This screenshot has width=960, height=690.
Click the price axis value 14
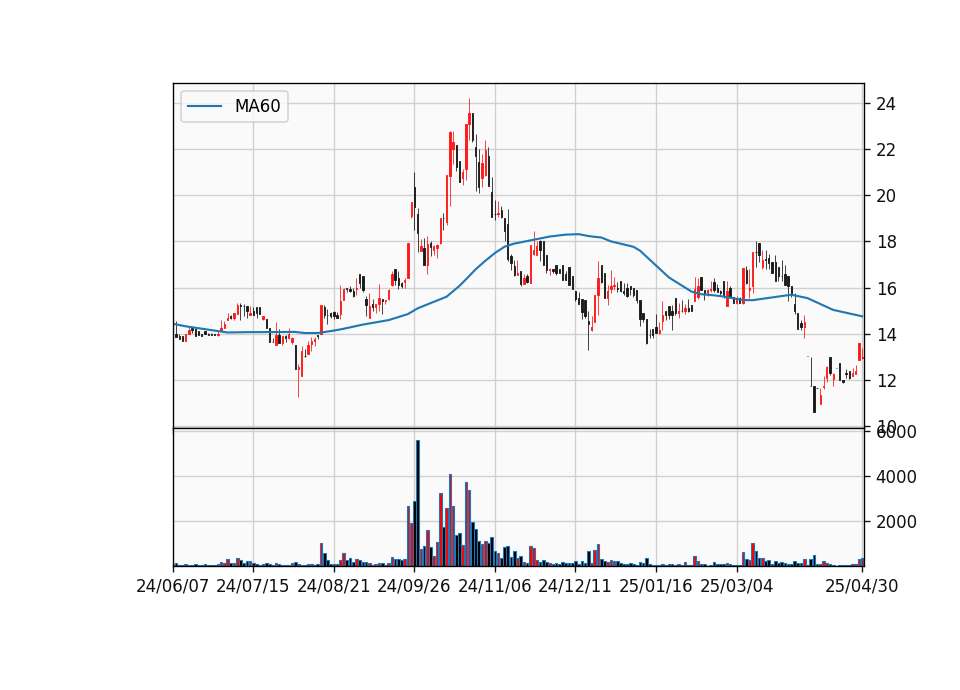886,335
